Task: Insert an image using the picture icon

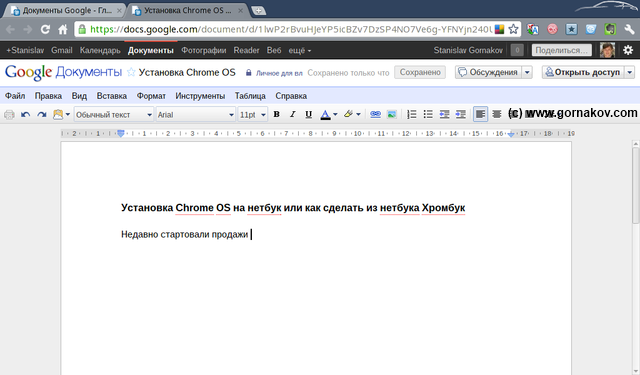Action: tap(391, 115)
